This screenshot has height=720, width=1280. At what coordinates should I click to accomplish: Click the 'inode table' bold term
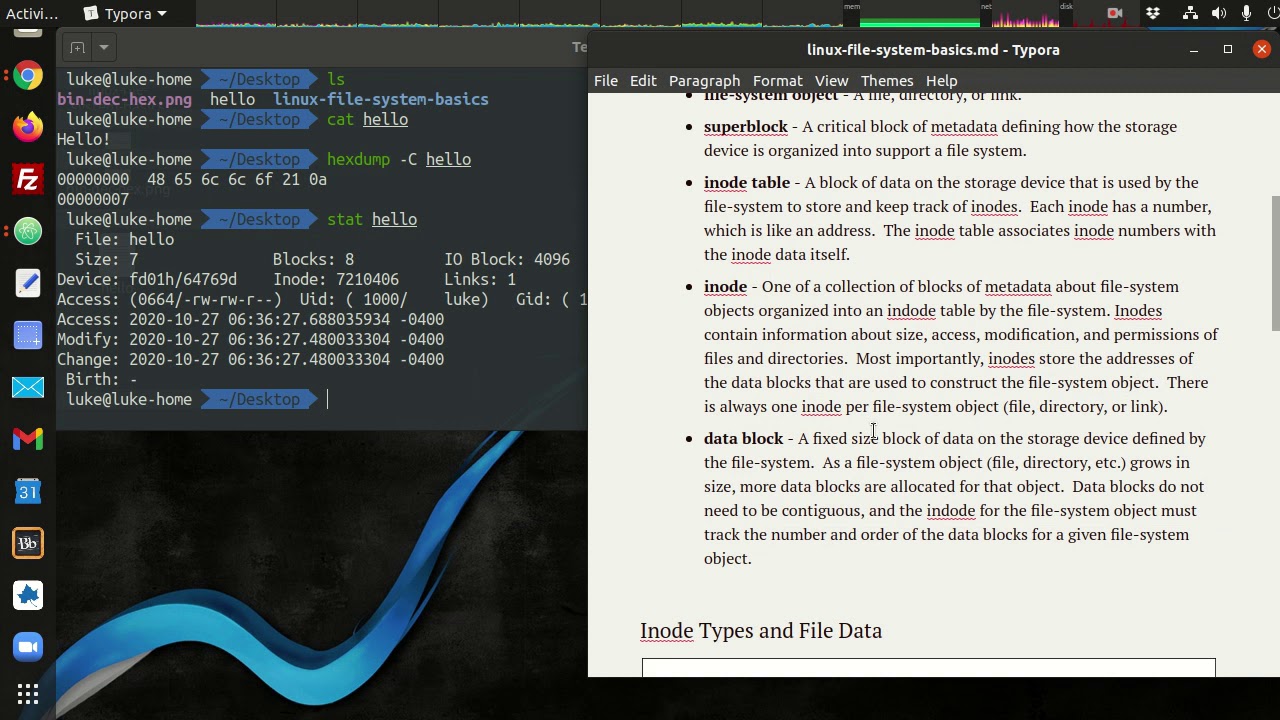point(746,182)
